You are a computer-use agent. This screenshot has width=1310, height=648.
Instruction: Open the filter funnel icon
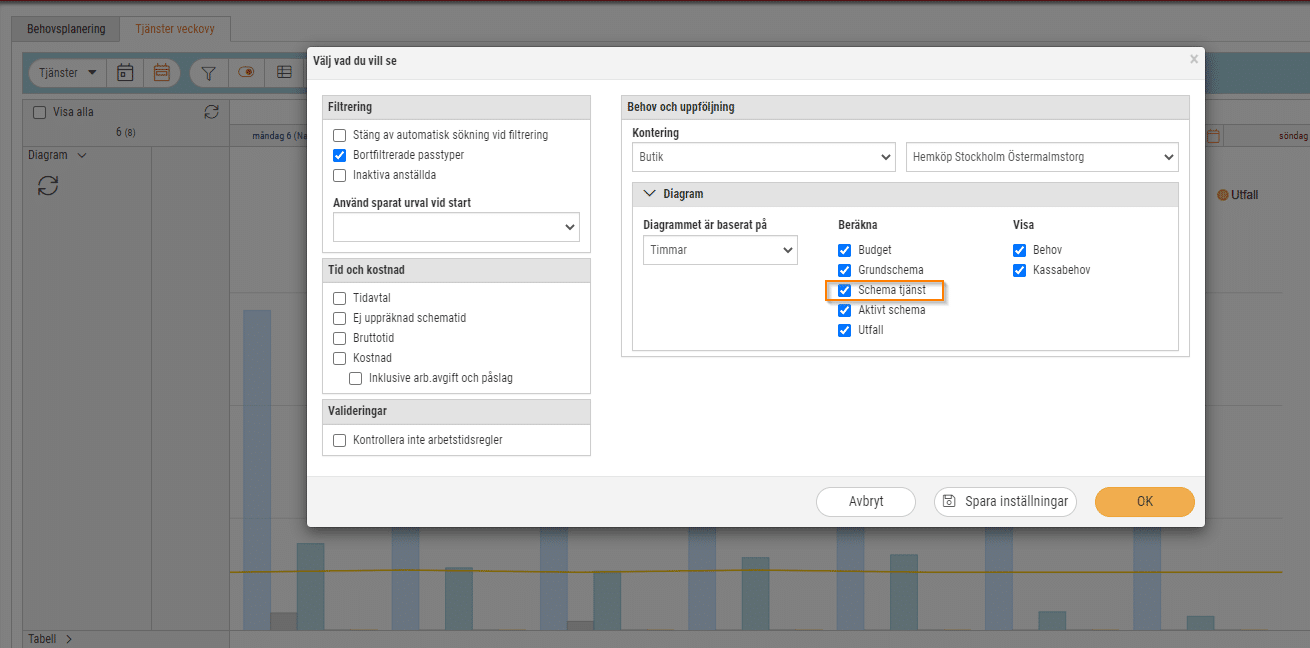(x=208, y=72)
